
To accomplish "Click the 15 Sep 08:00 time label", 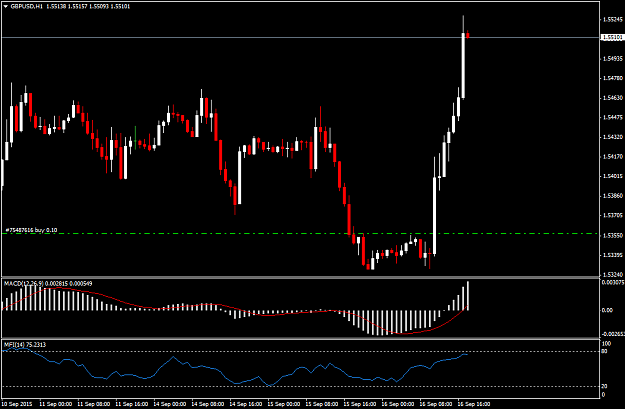I will click(322, 404).
